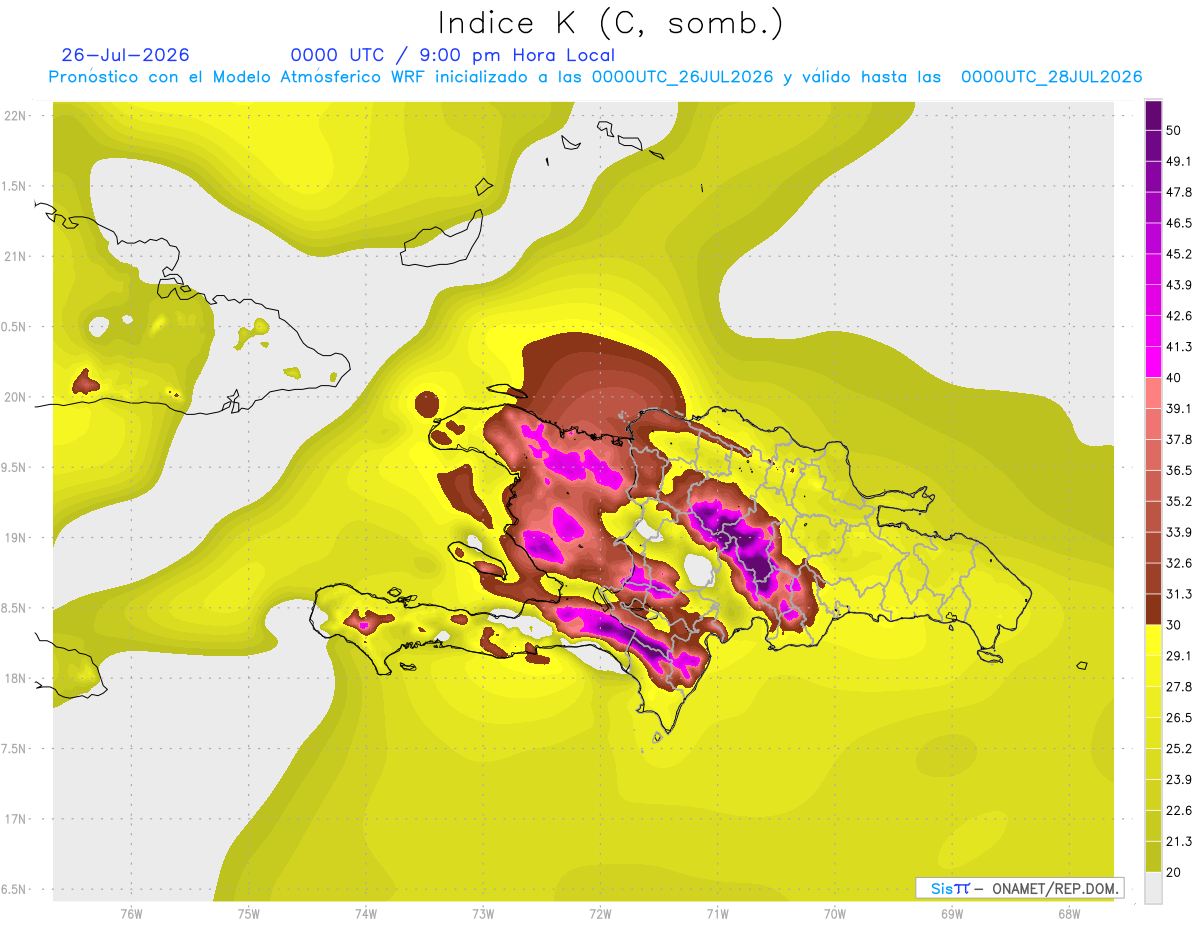Click the "23.9" color scale value
The image size is (1200, 927).
pos(1179,780)
